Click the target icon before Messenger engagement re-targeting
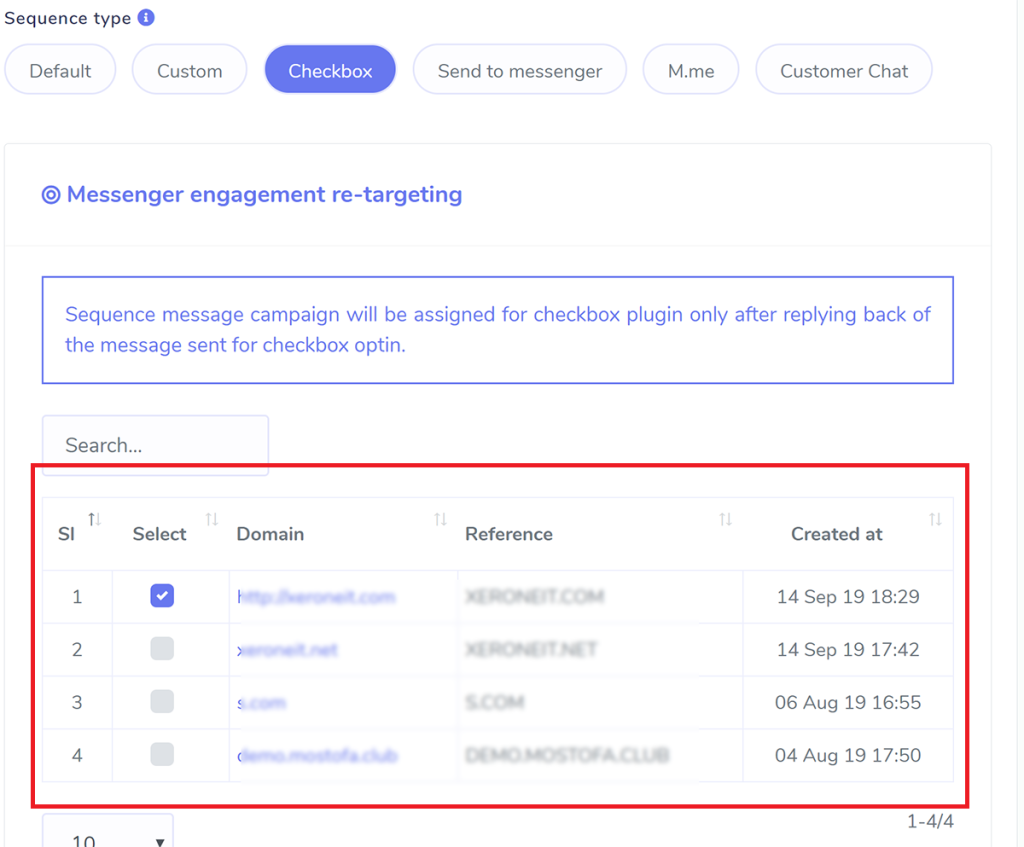This screenshot has width=1024, height=847. pos(50,194)
